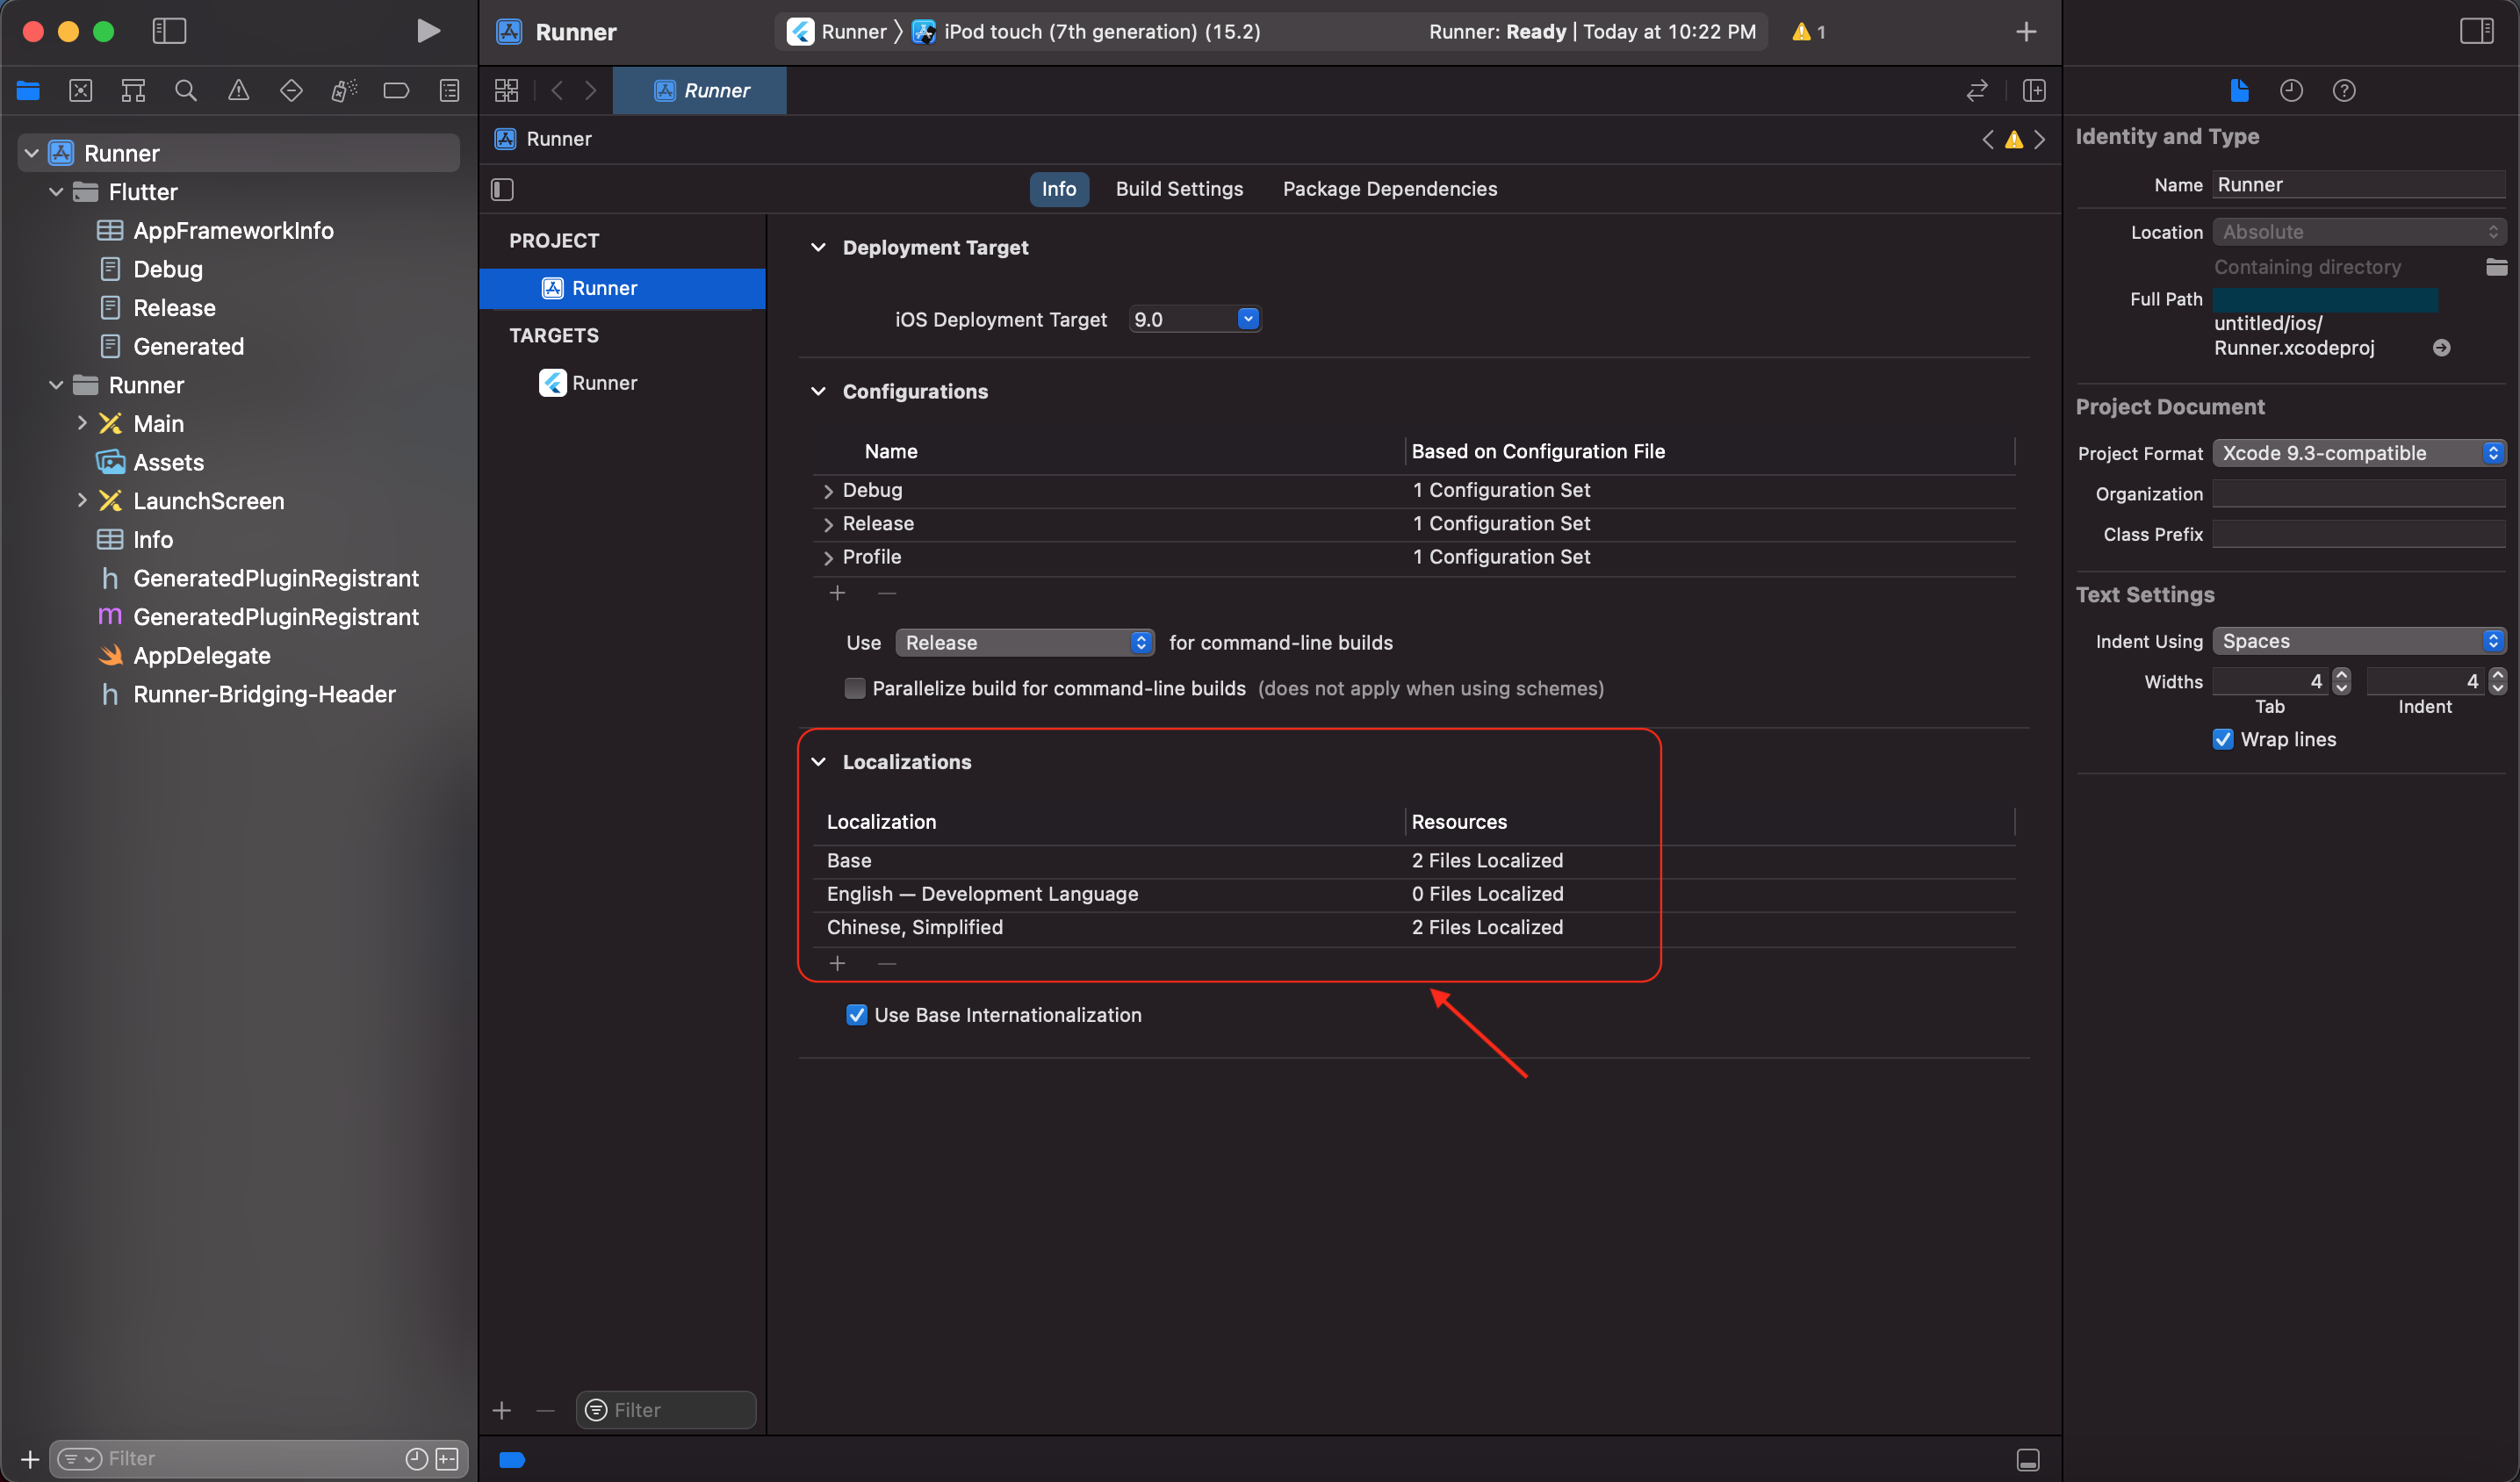Open the breakpoint navigator
Viewport: 2520px width, 1482px height.
coord(396,91)
